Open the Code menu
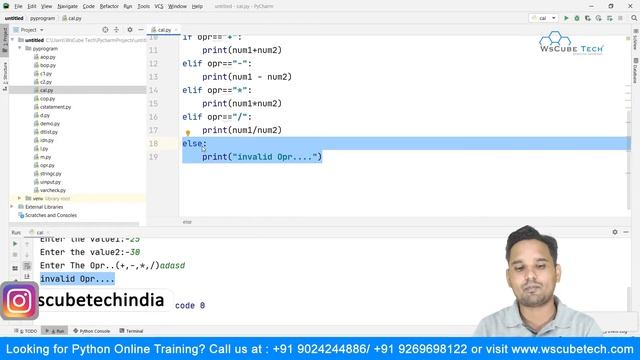Screen dimensions: 640x360 pos(89,6)
